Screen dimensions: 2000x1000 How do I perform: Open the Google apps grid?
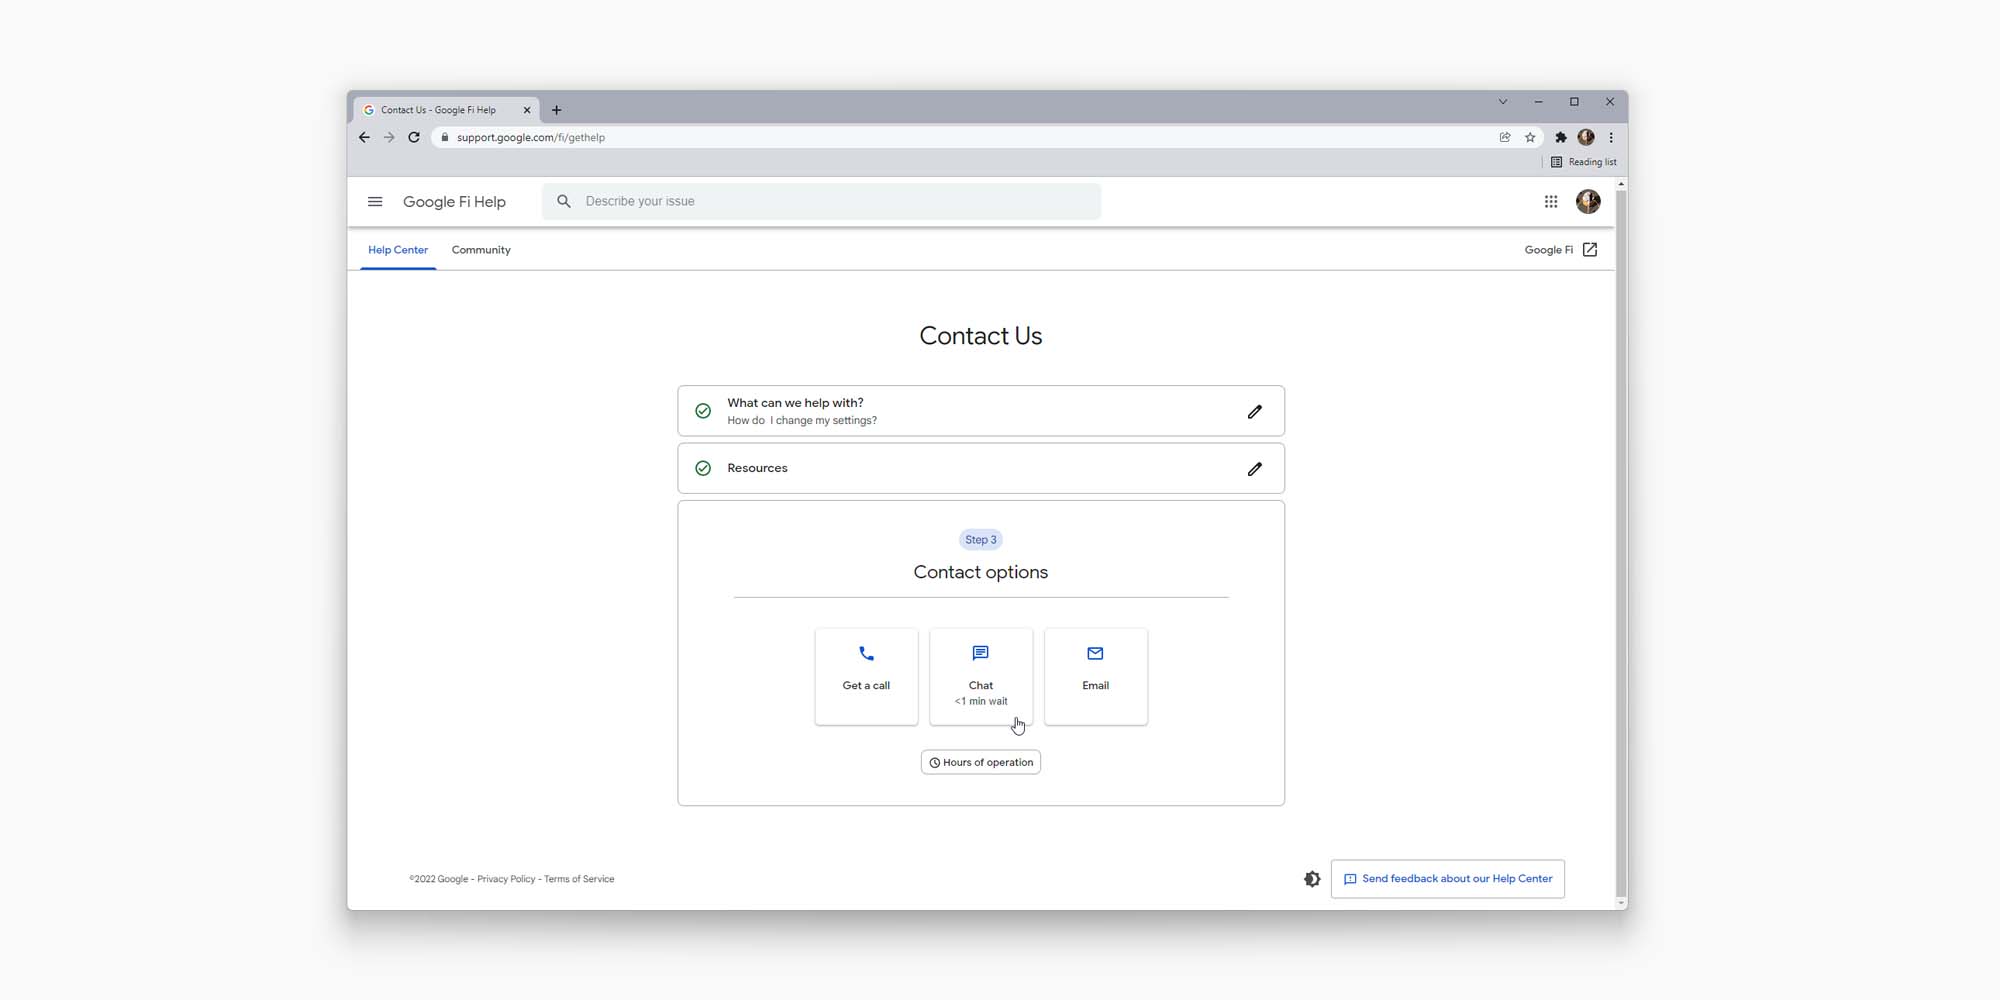1551,201
